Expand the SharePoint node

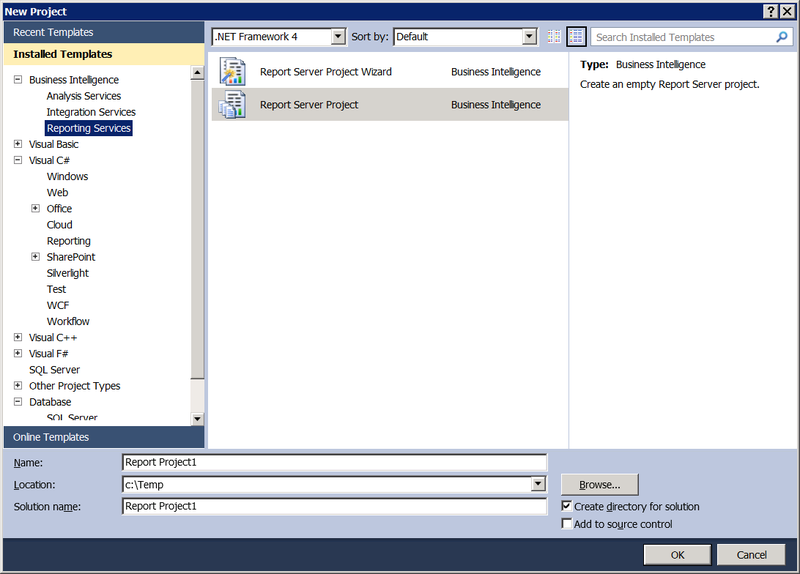tap(35, 257)
